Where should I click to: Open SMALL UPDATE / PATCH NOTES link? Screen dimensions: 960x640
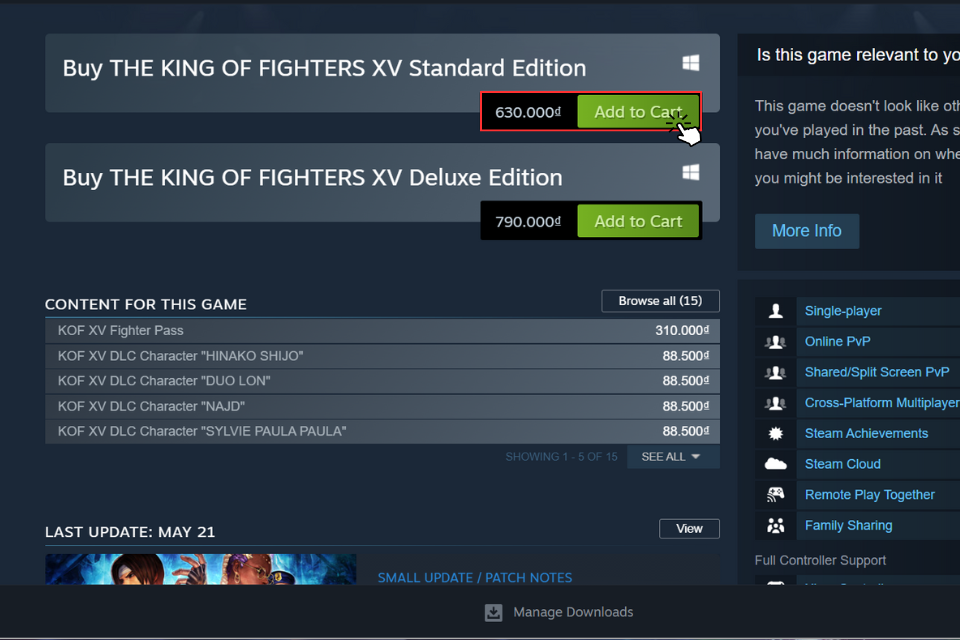pos(474,578)
